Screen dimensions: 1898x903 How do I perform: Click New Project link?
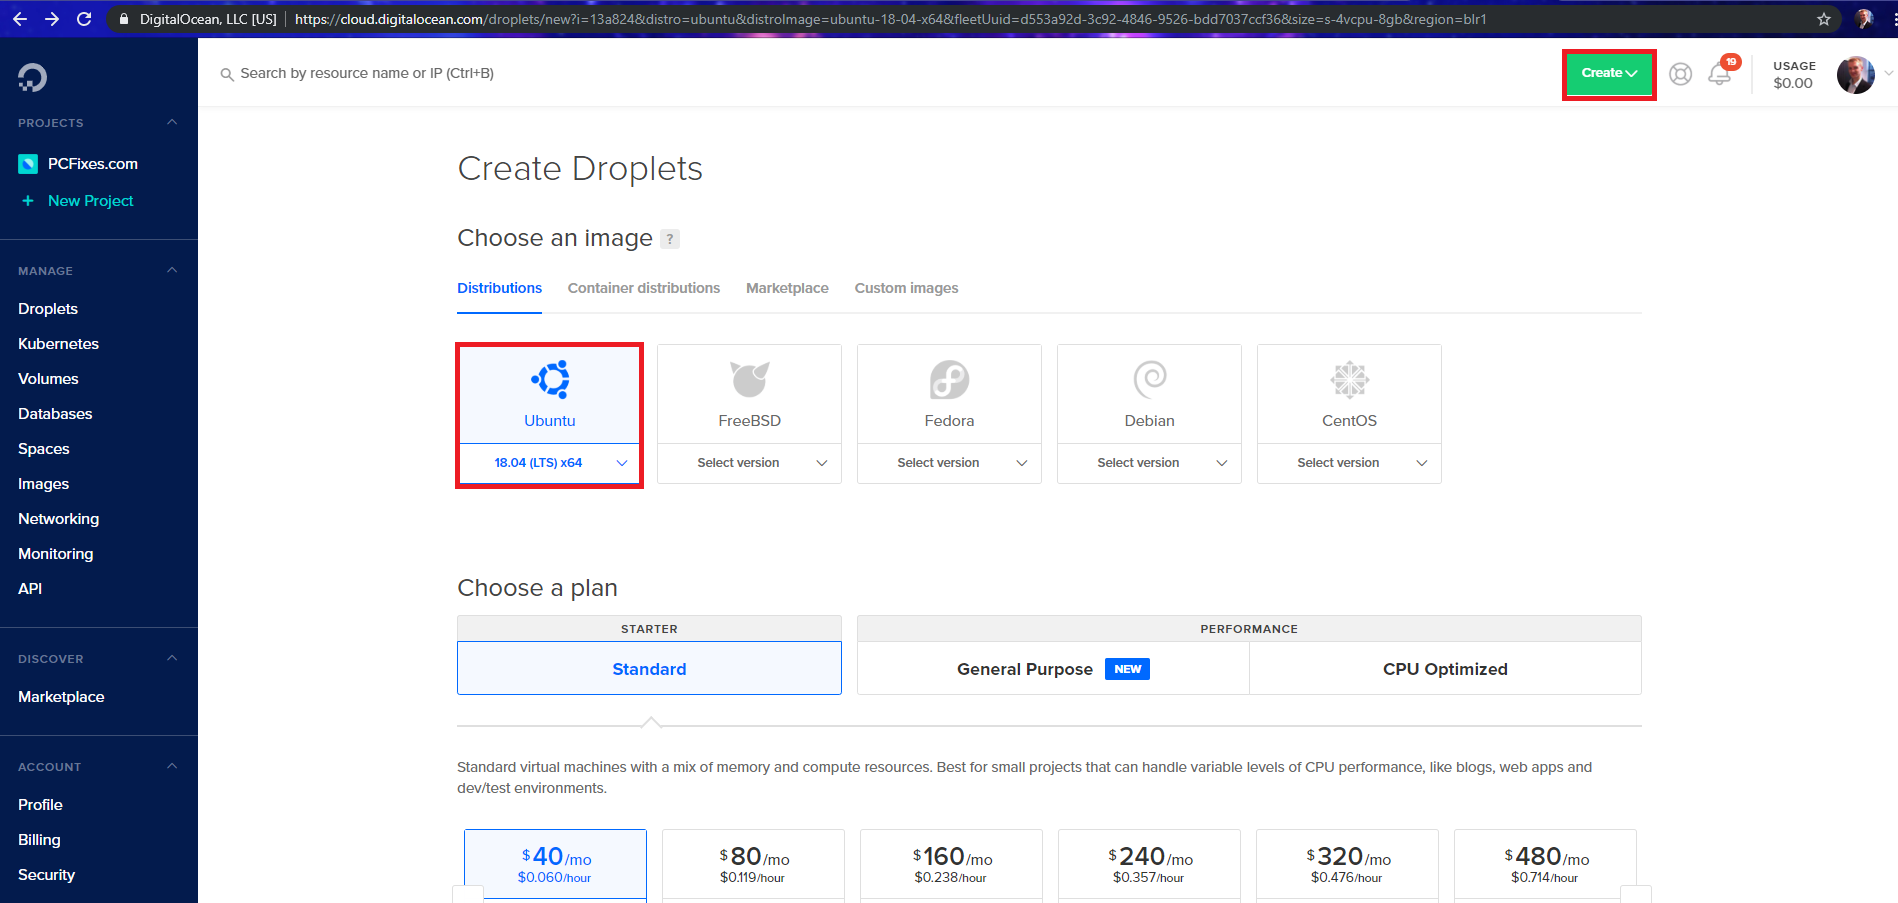pyautogui.click(x=91, y=201)
